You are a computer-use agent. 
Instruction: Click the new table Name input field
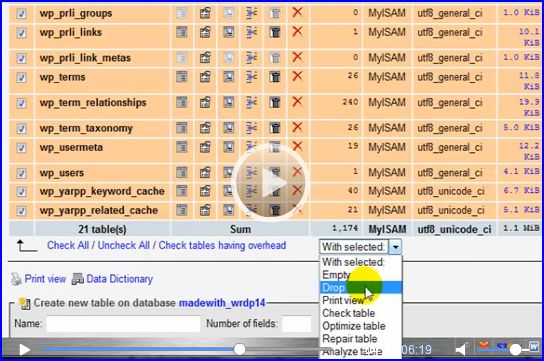124,324
